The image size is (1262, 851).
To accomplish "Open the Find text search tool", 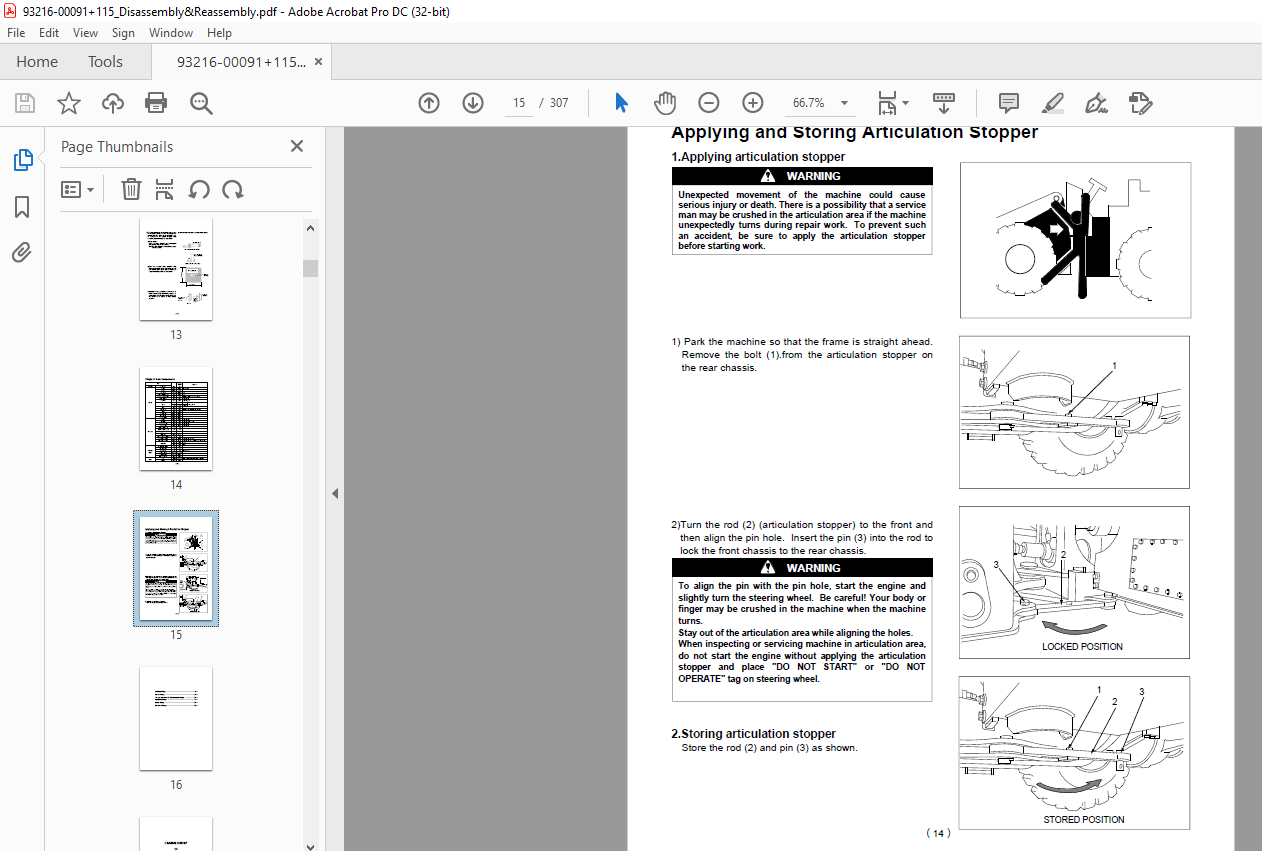I will pos(201,103).
